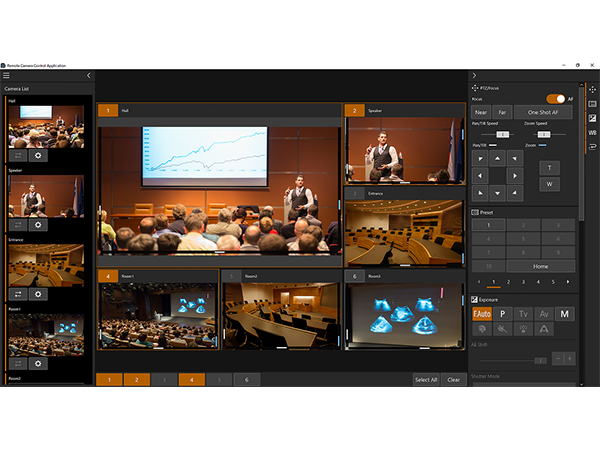Open settings gear for Hall camera

click(39, 156)
